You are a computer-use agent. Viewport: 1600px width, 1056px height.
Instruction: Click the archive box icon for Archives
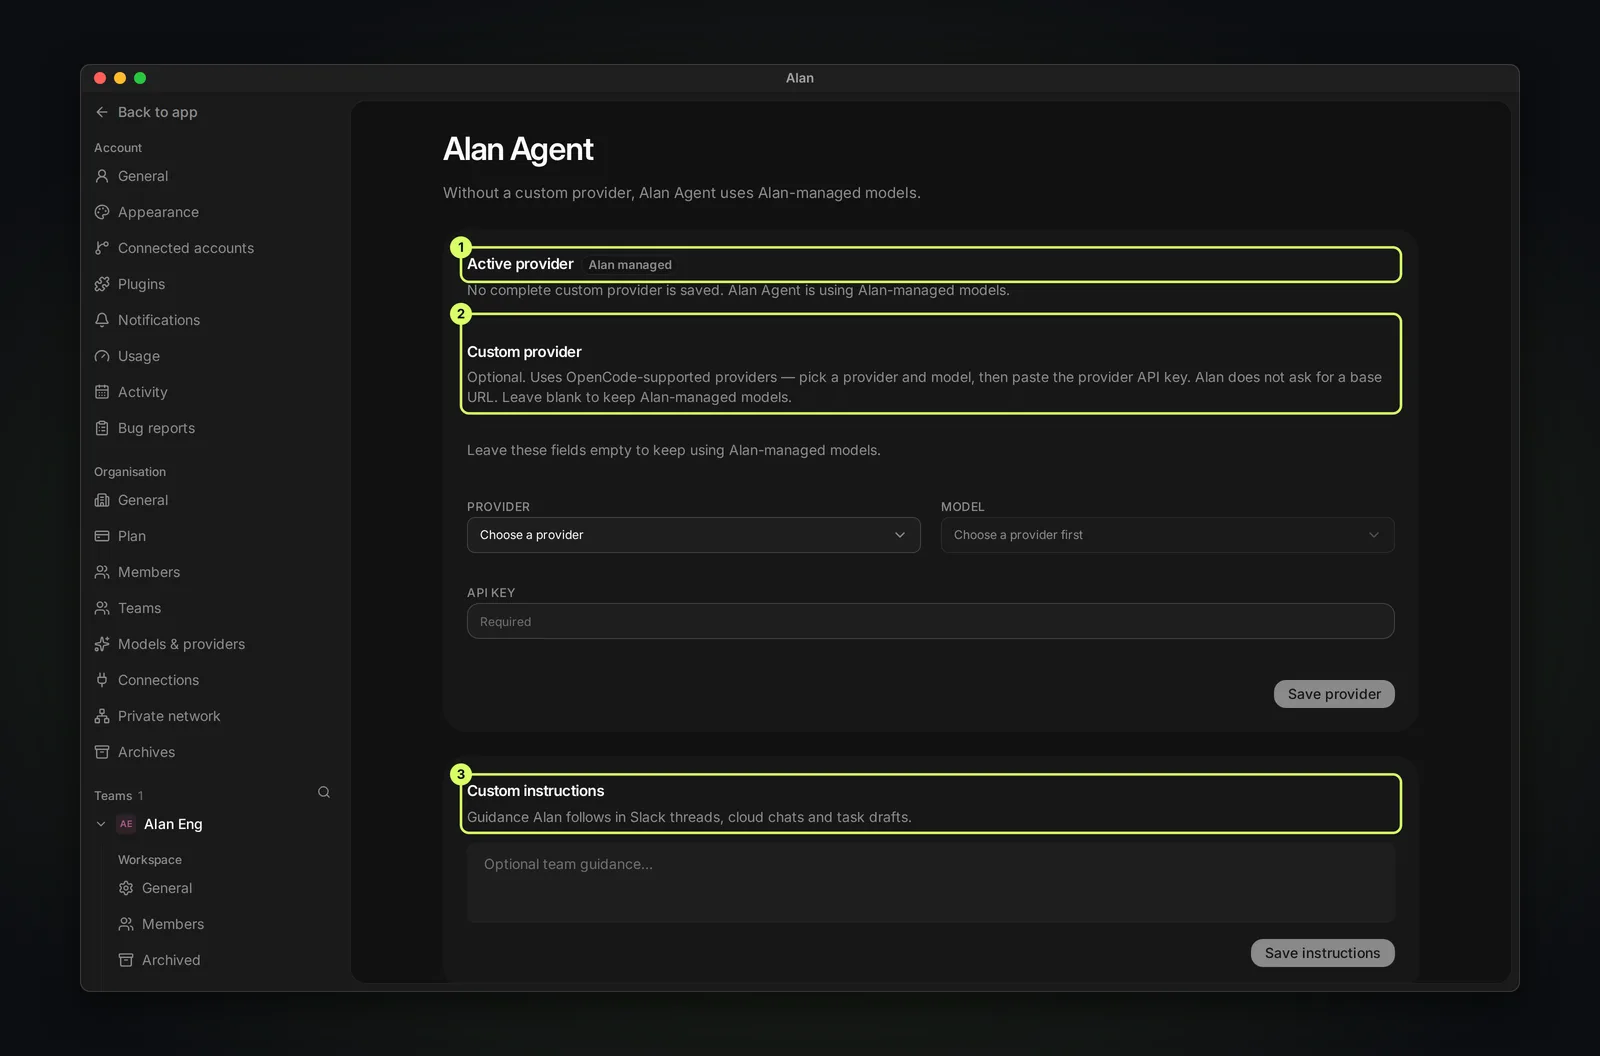(x=102, y=752)
